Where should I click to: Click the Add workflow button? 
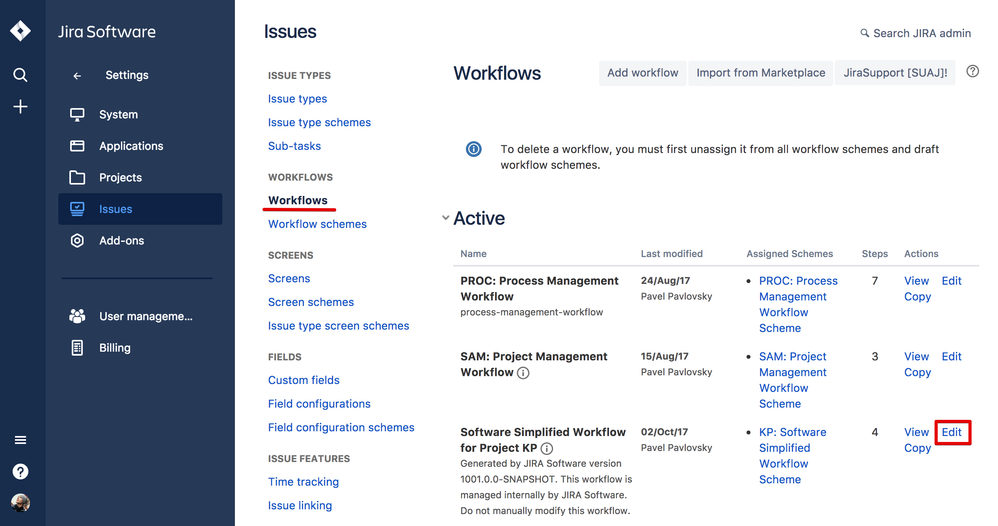[642, 73]
